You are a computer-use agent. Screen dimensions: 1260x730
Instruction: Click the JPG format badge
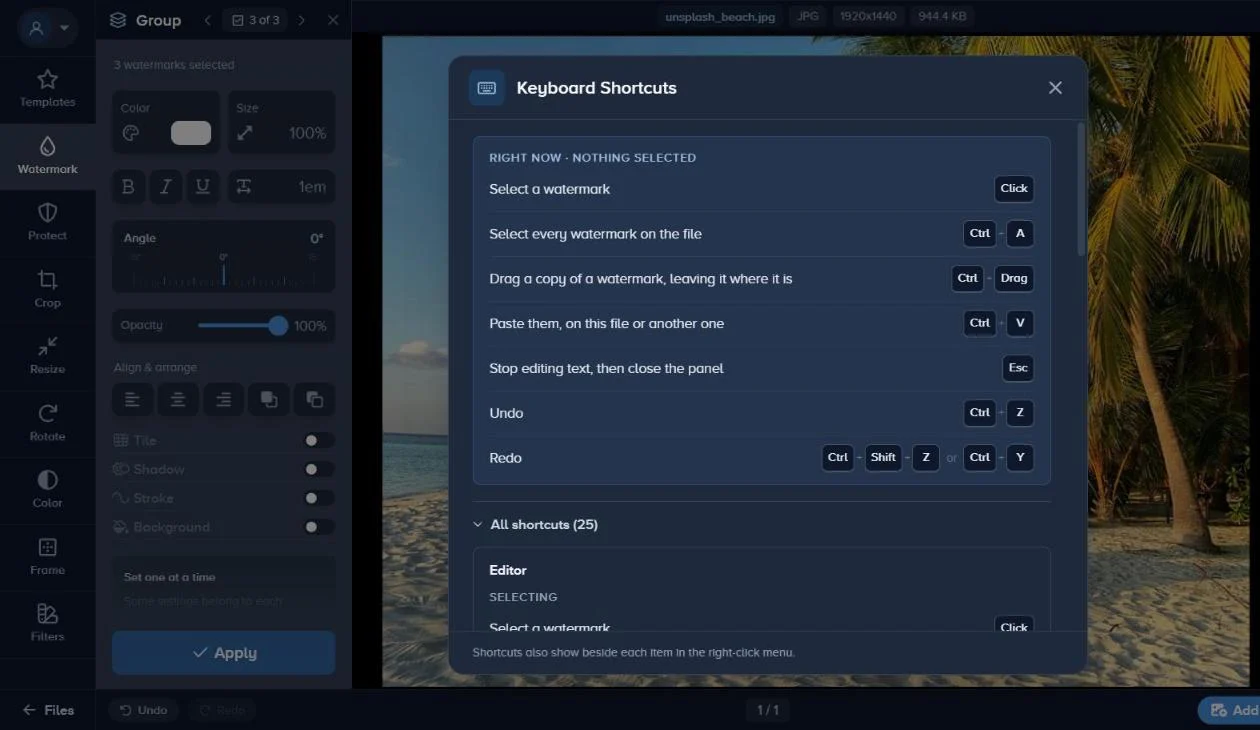[808, 17]
